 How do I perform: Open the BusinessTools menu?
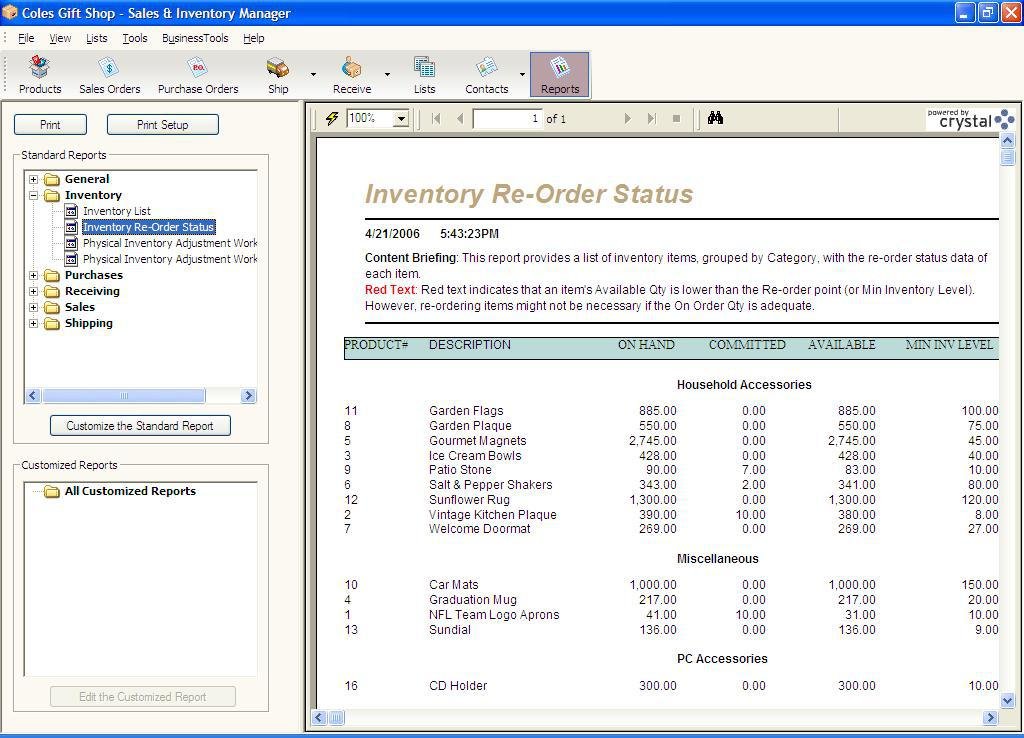click(x=195, y=38)
